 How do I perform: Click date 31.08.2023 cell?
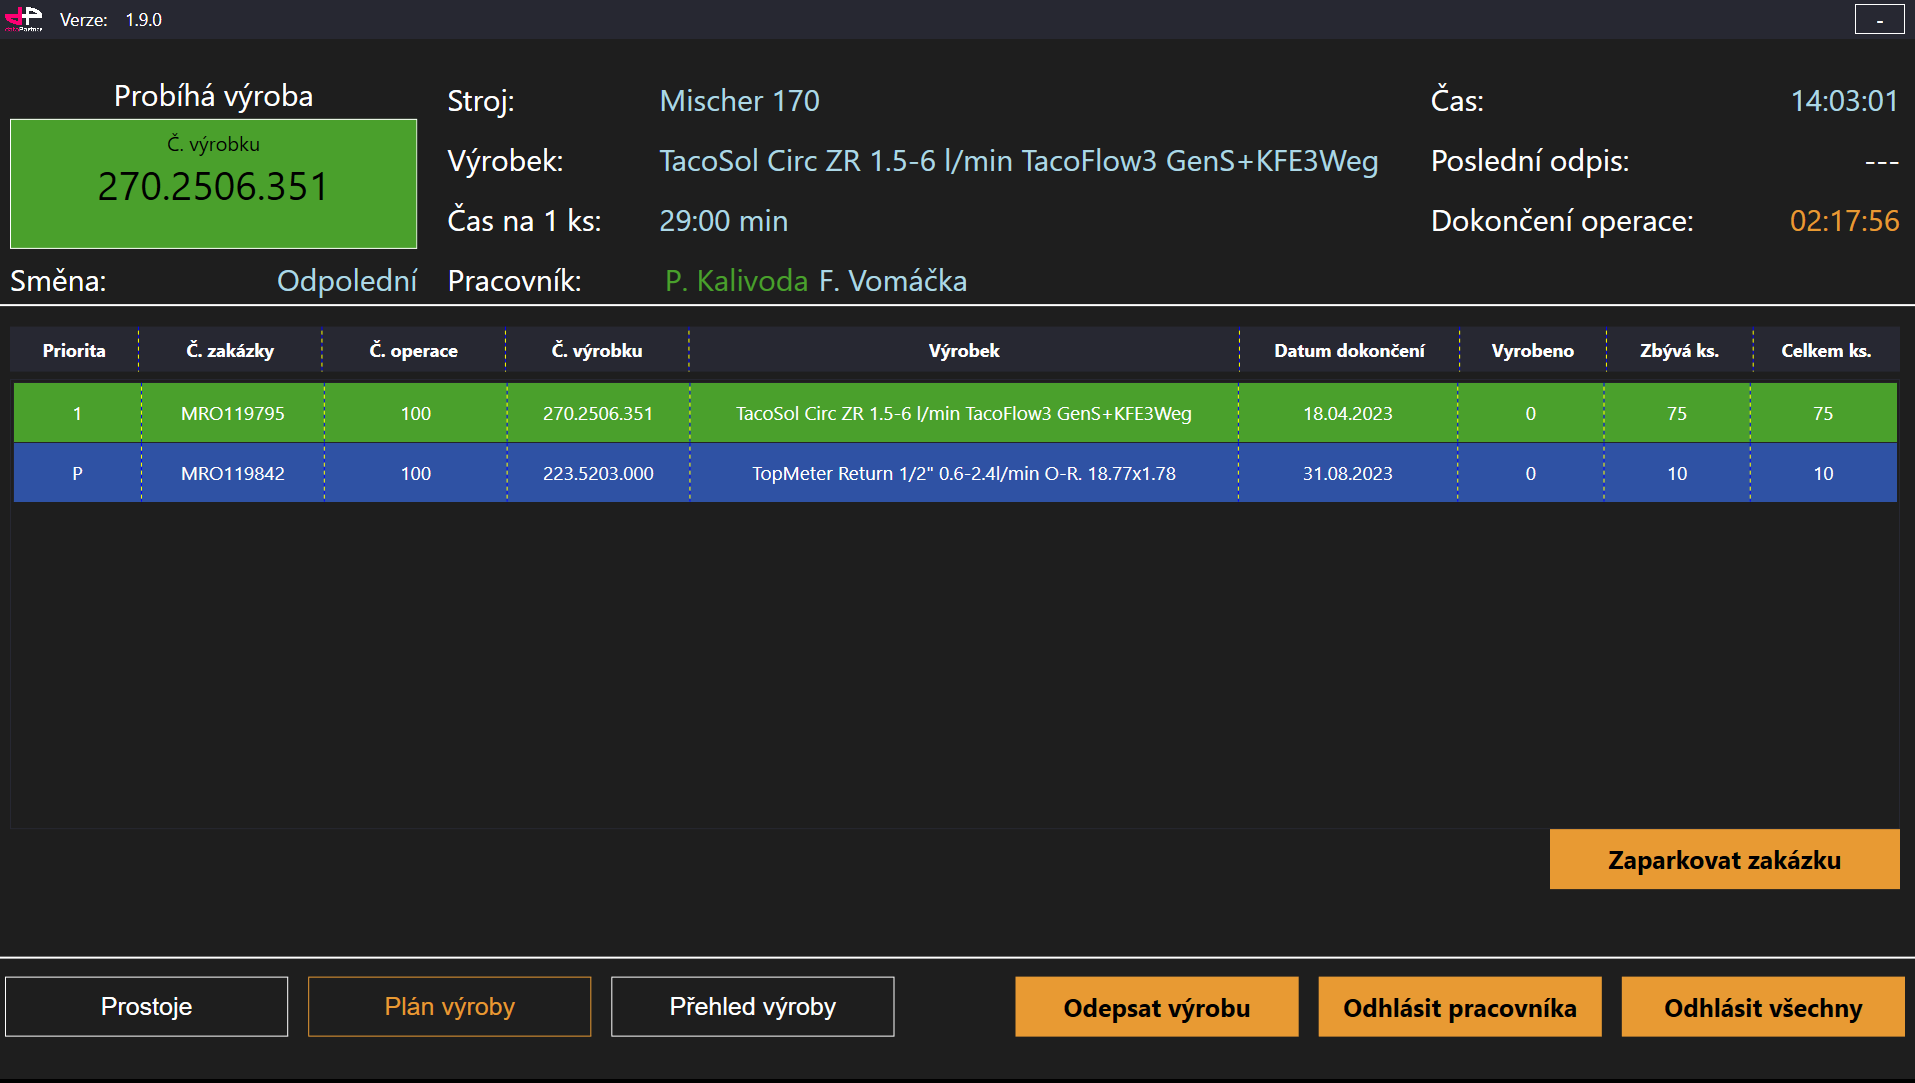[1347, 473]
